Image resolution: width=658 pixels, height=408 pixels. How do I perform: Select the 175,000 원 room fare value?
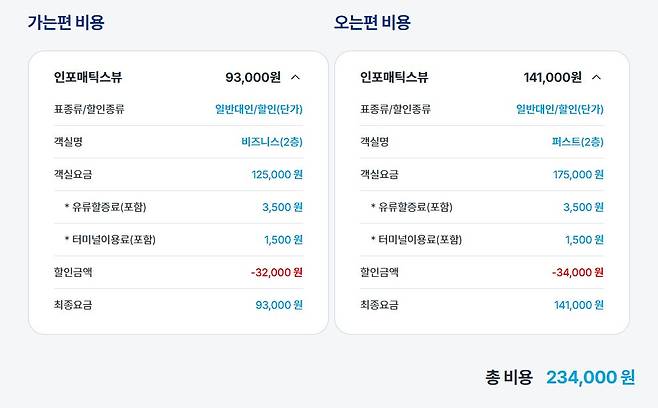pos(579,175)
